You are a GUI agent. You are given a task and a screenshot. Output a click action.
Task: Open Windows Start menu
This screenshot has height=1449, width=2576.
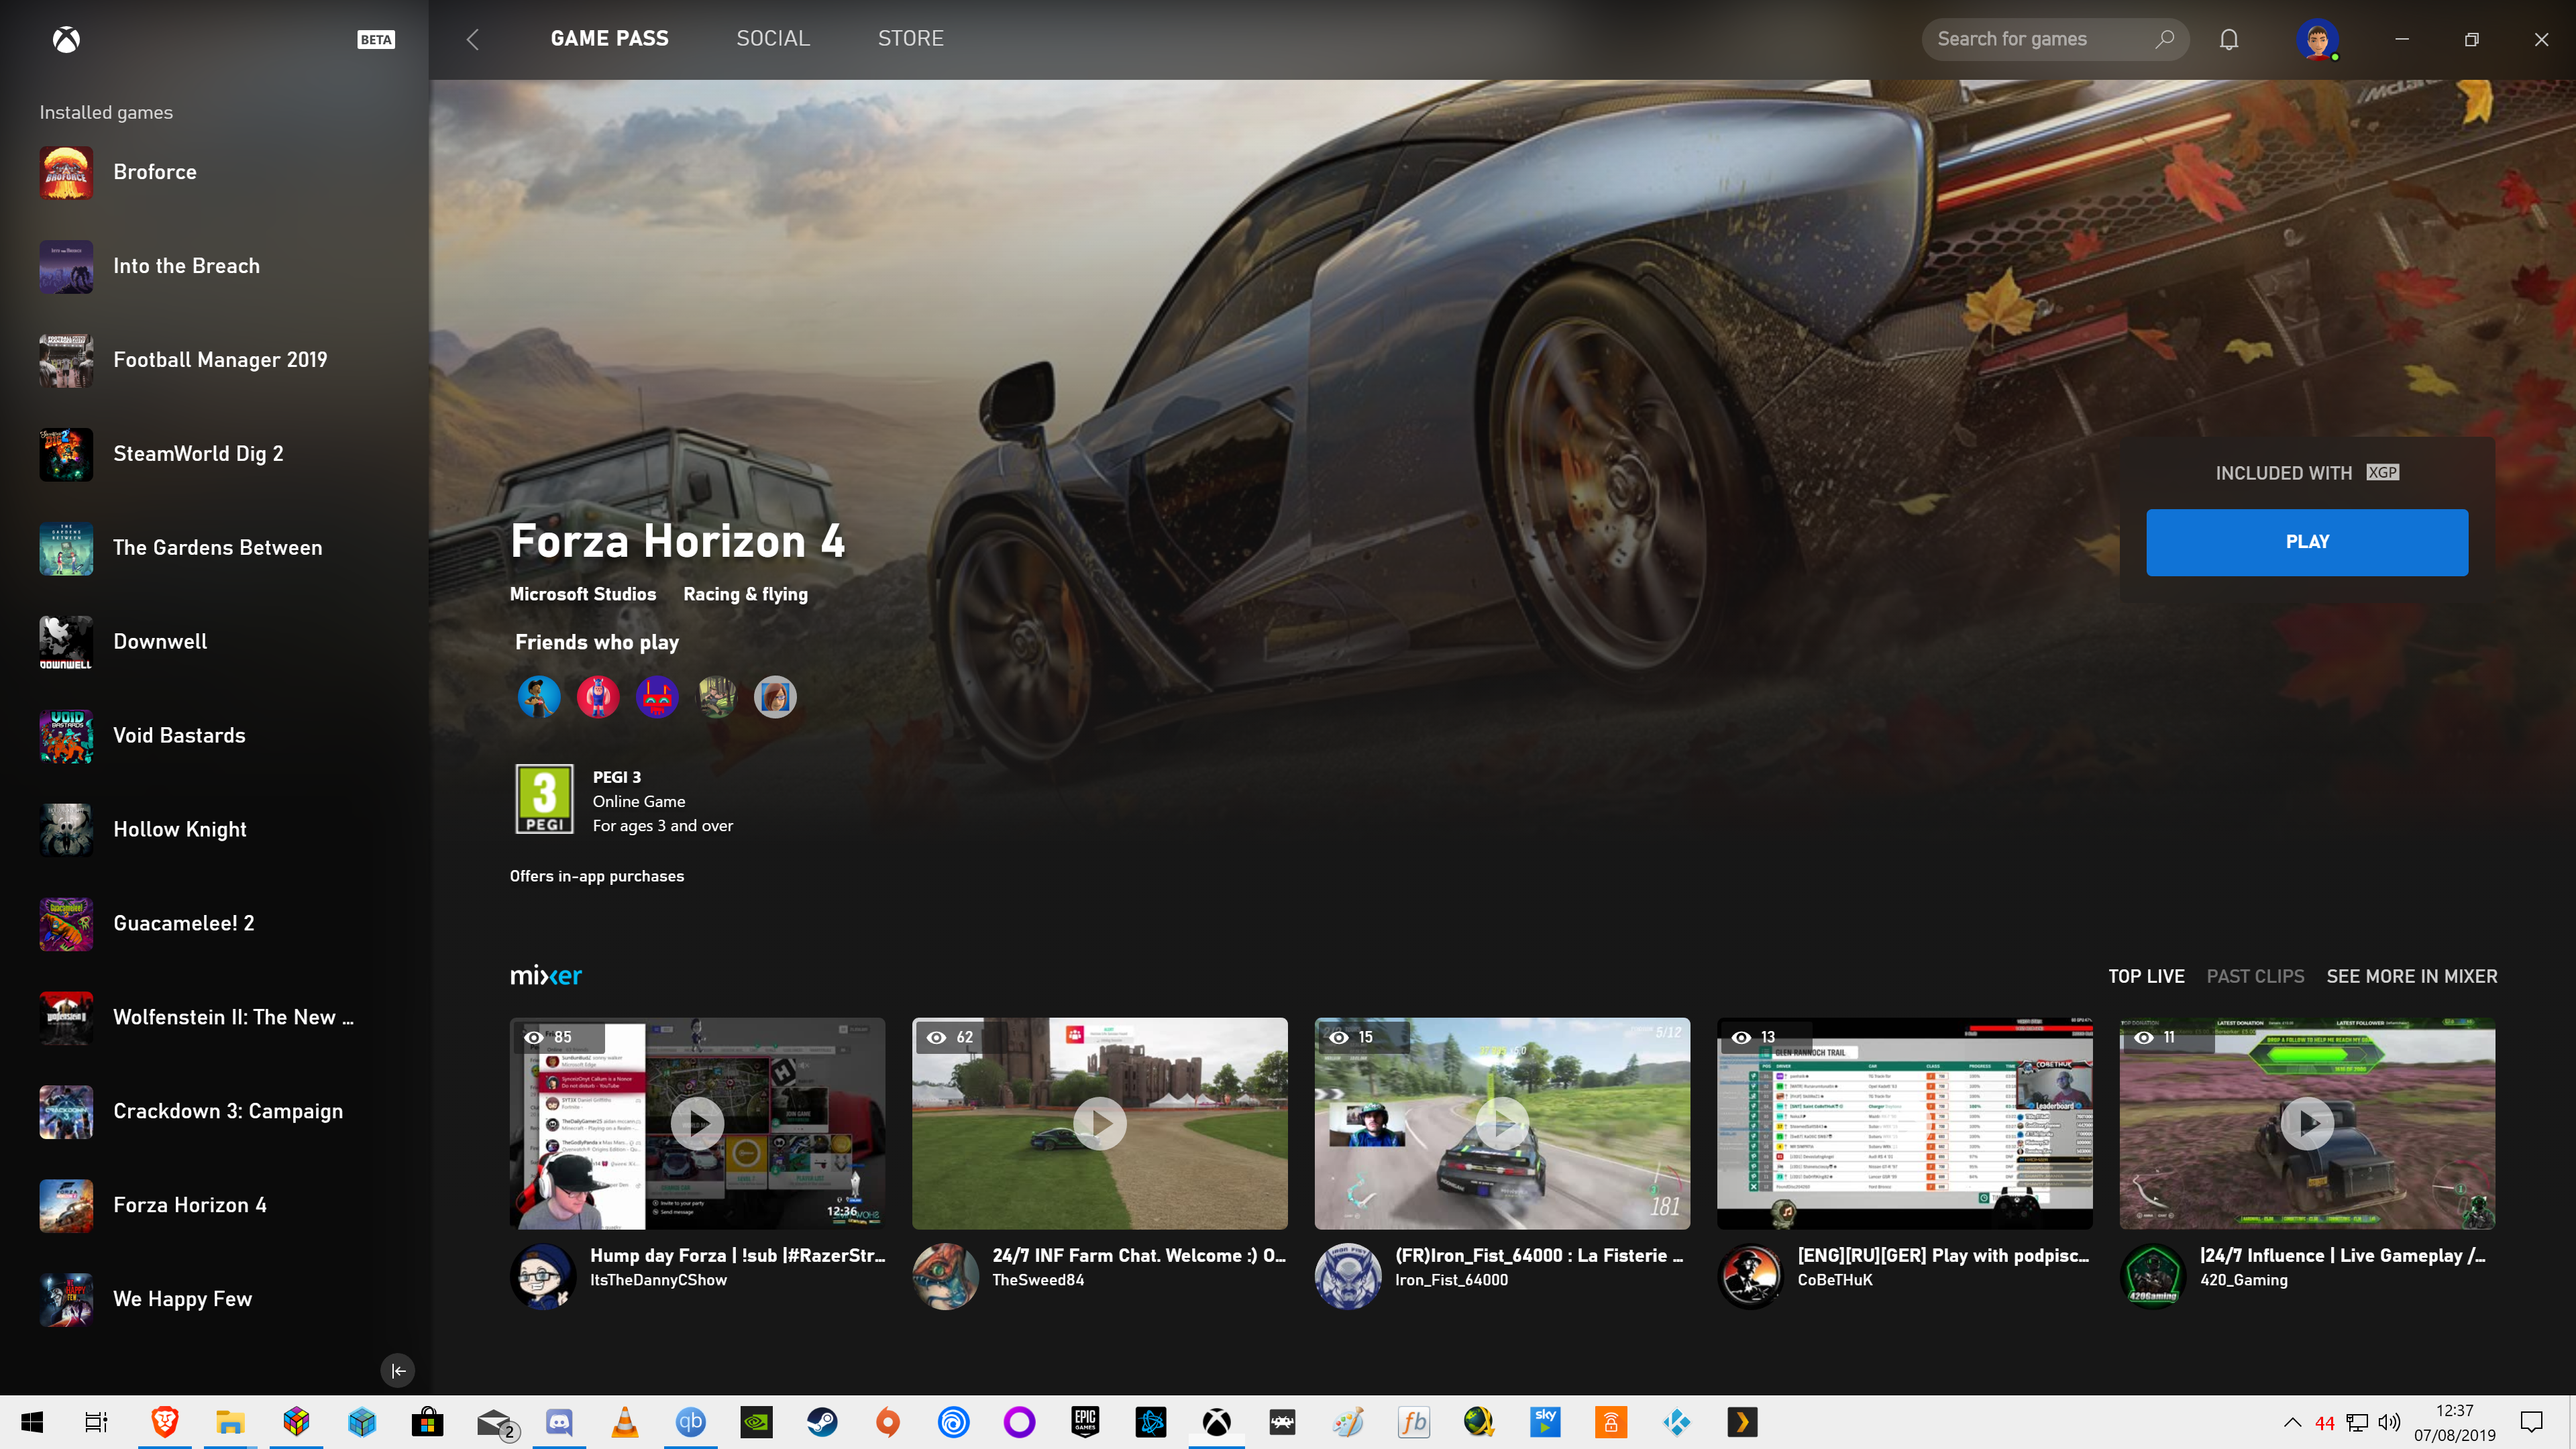[x=32, y=1422]
